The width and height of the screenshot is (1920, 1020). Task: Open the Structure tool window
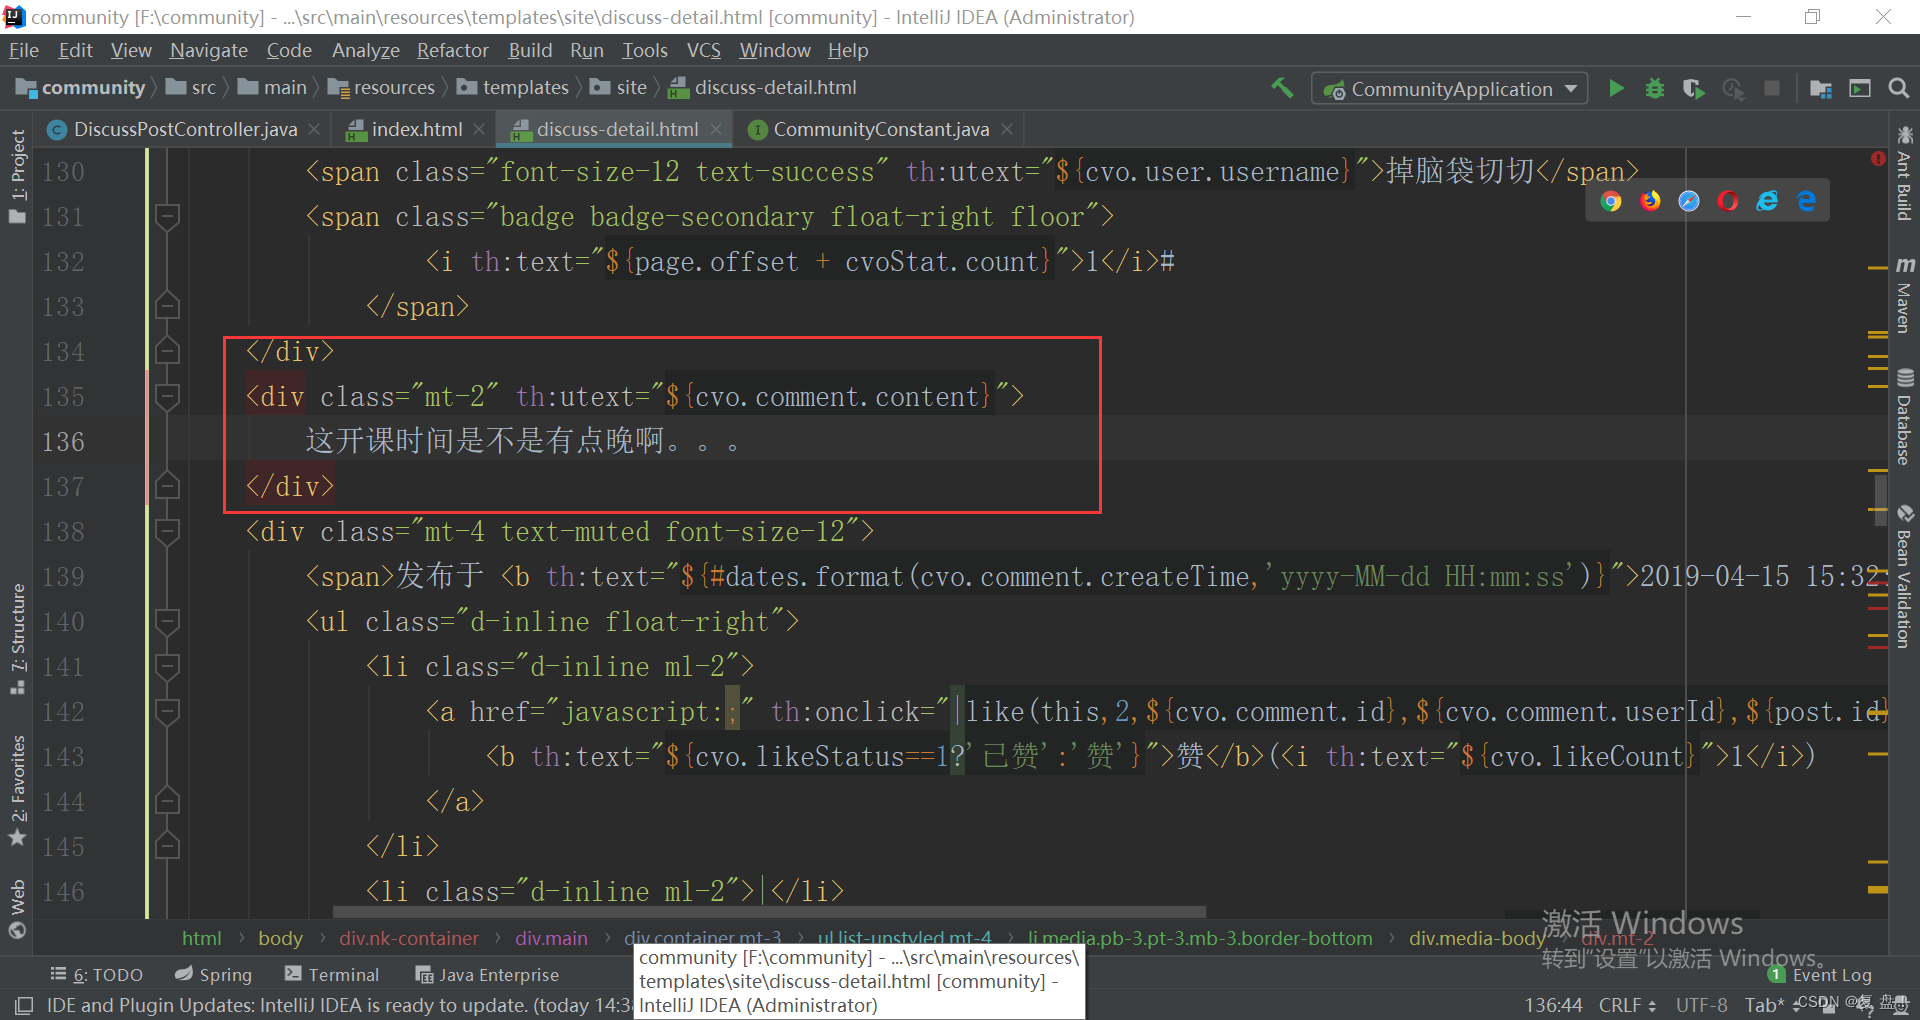[18, 638]
